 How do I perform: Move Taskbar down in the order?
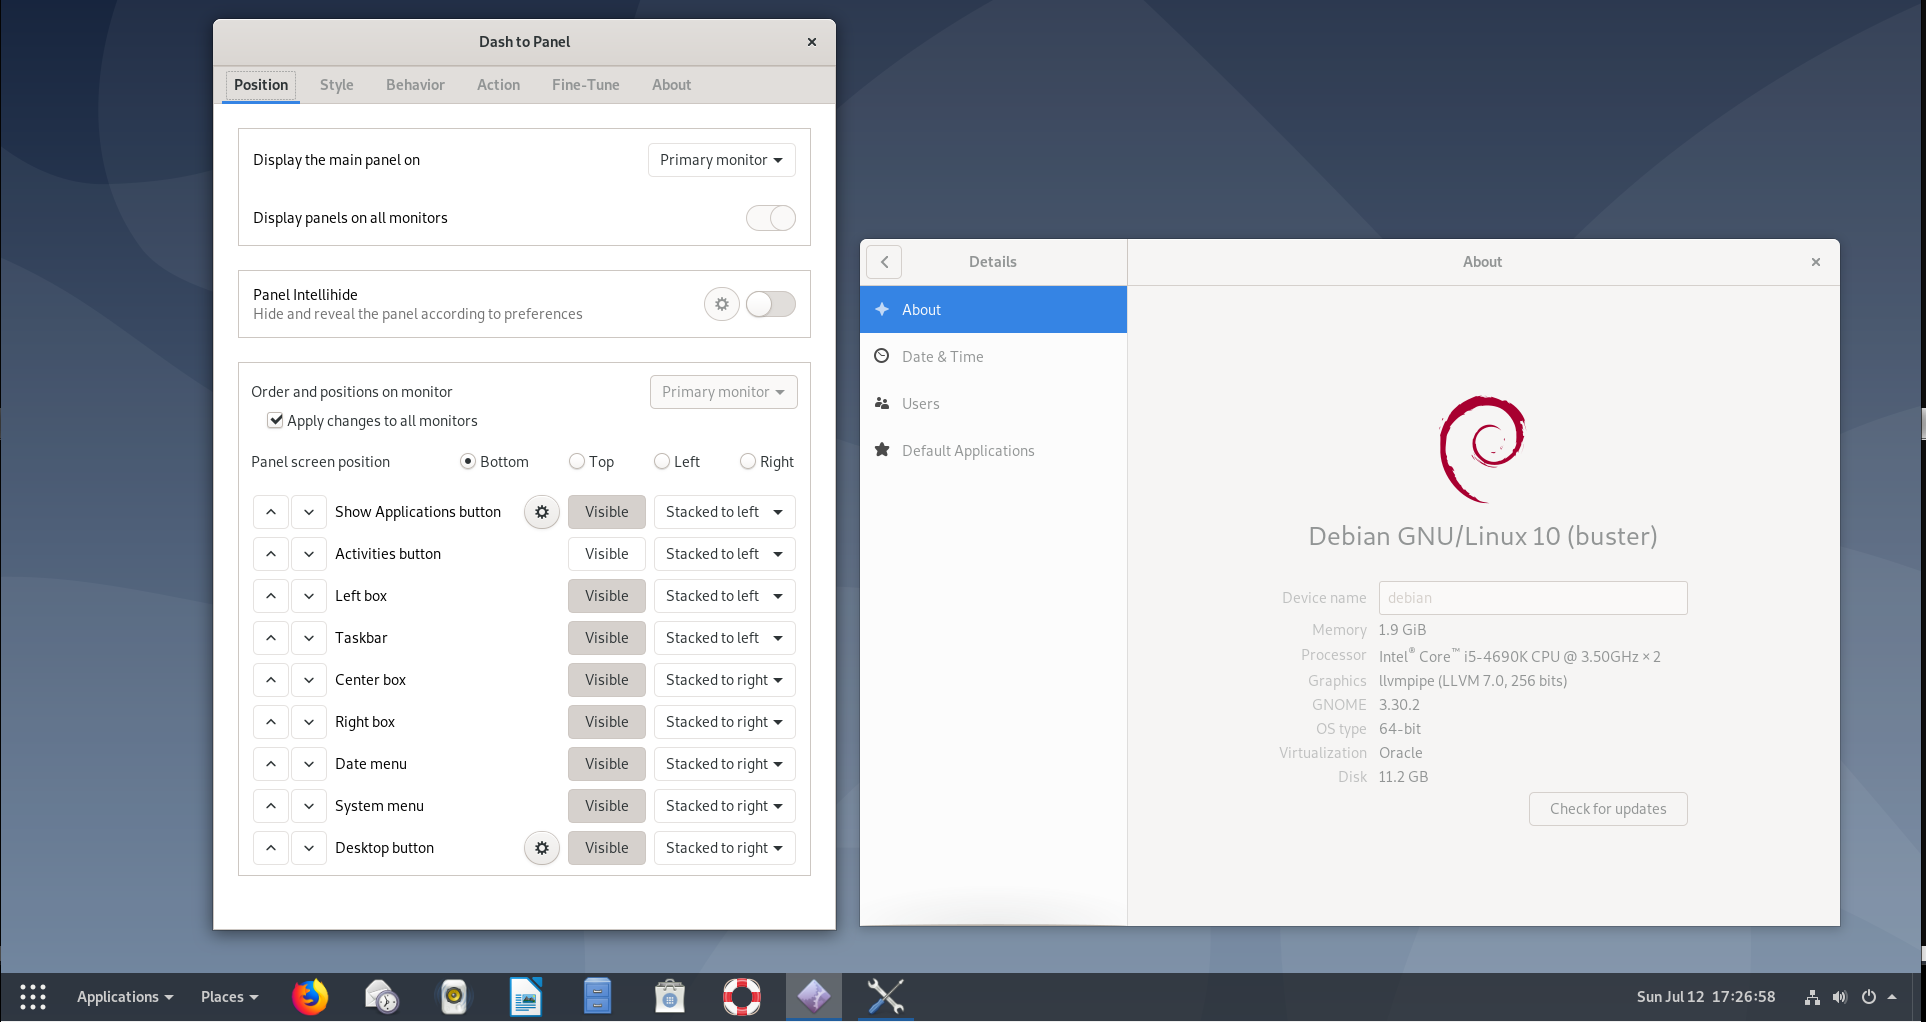pos(309,638)
